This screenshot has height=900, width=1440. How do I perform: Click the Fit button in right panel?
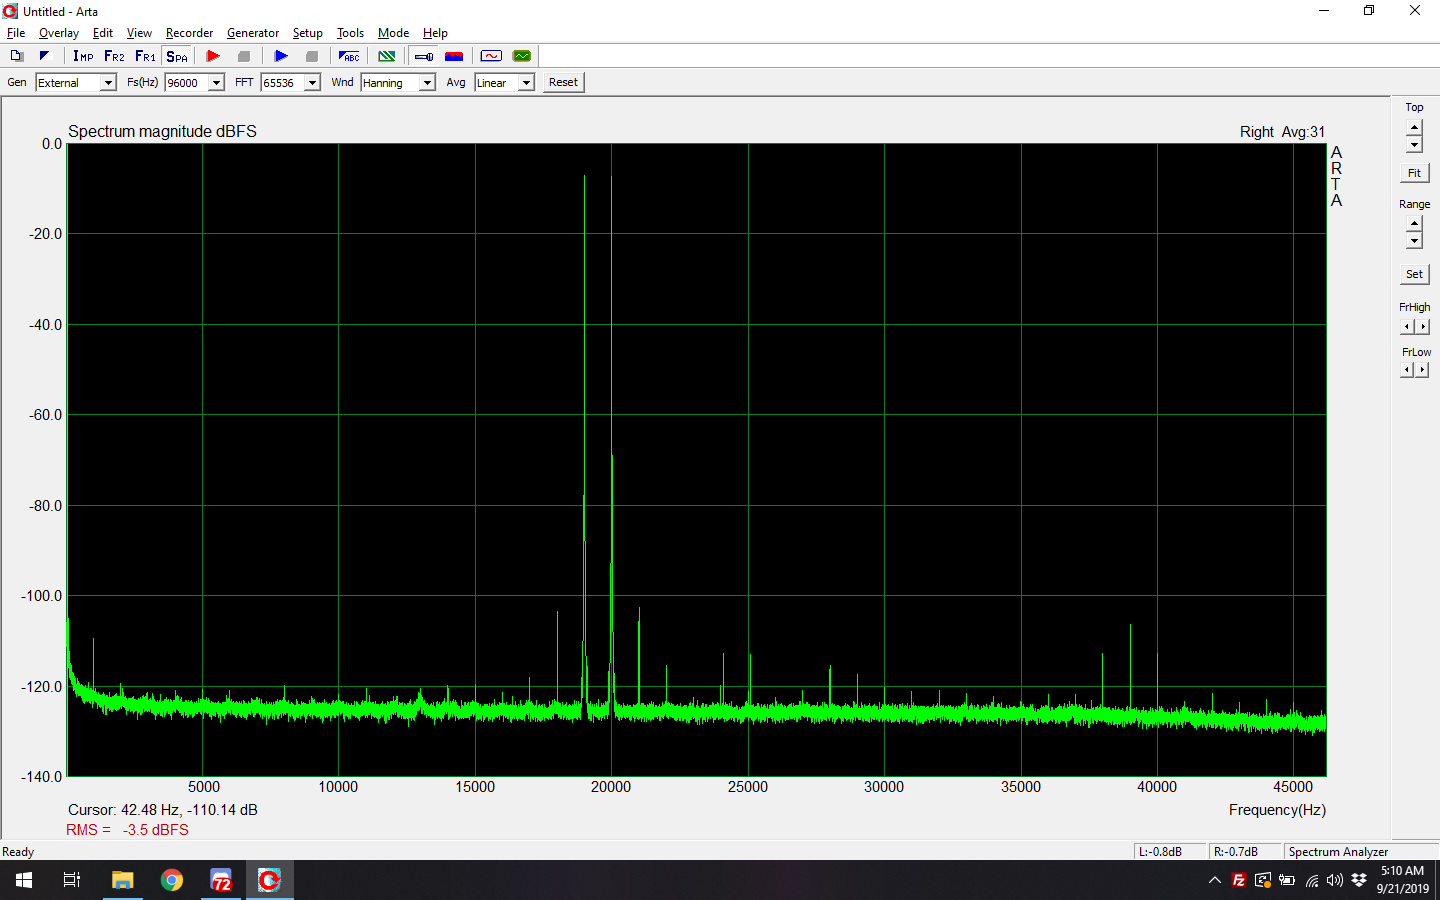tap(1414, 173)
